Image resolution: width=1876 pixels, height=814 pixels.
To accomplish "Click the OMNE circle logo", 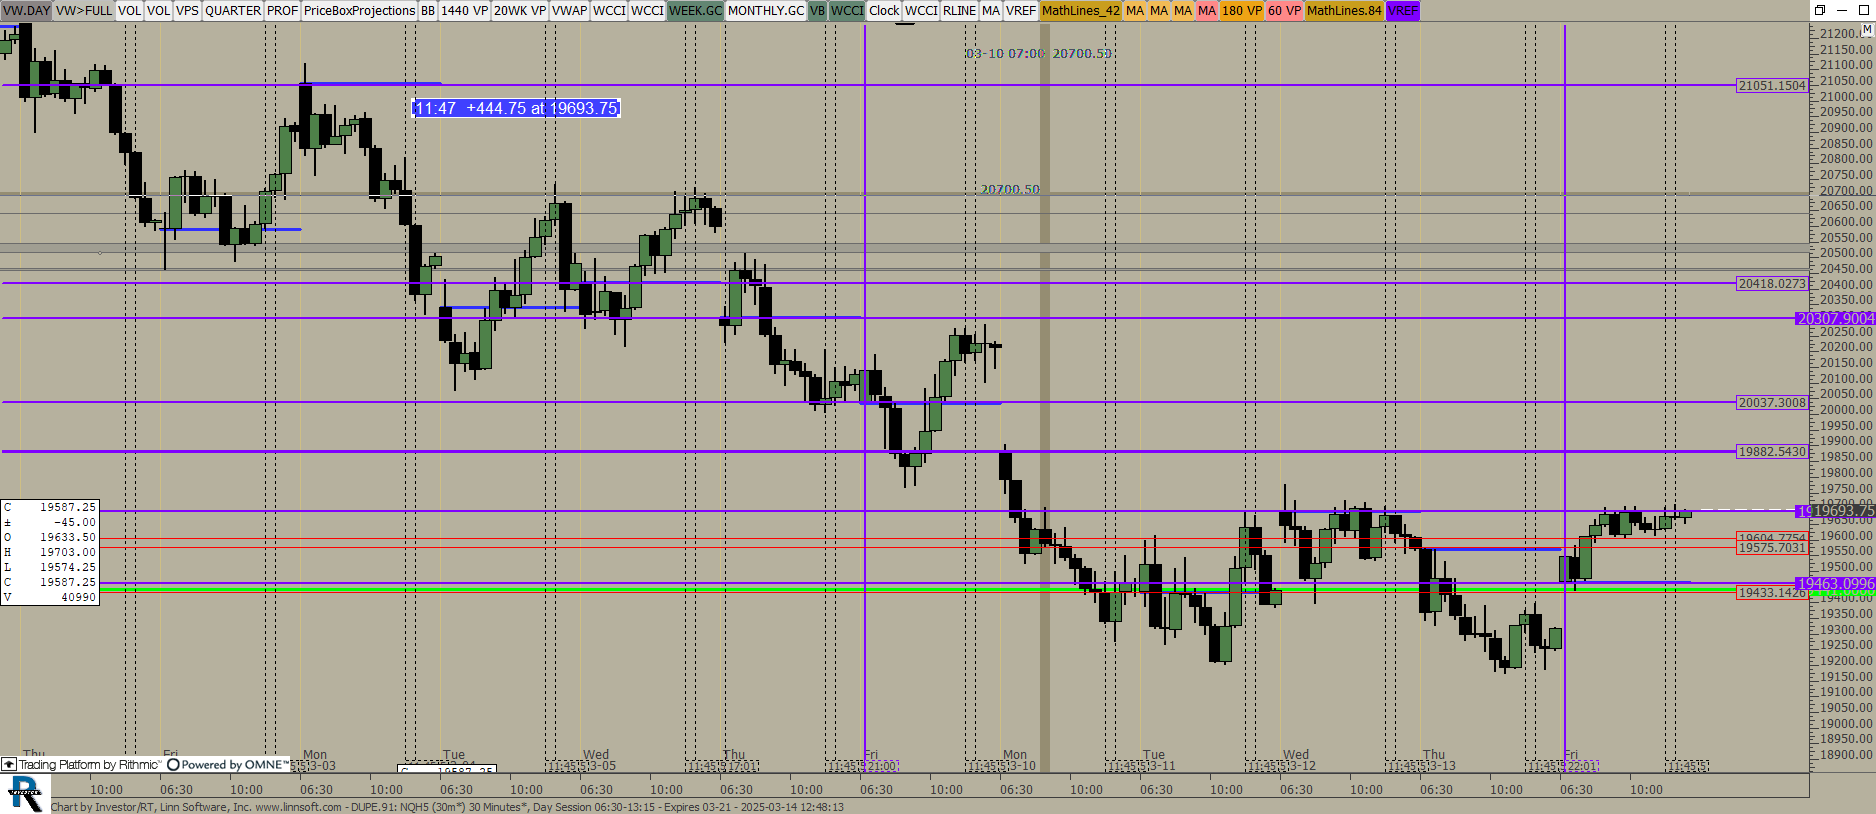I will click(173, 765).
